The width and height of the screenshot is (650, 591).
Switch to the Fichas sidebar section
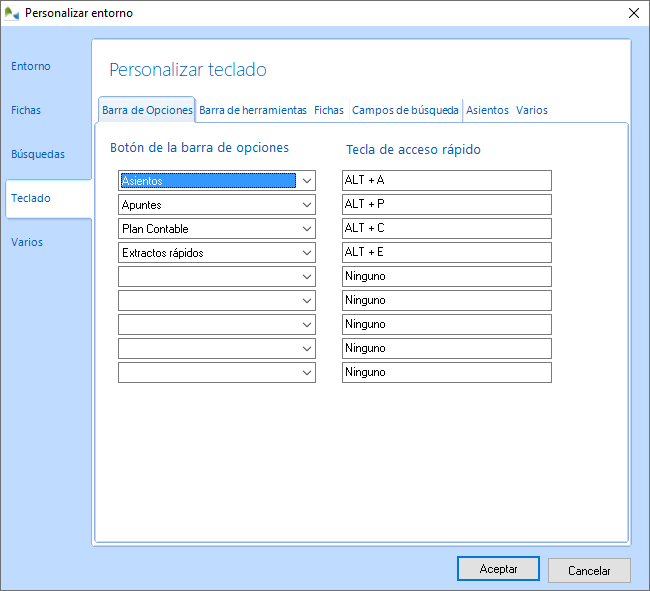(26, 110)
